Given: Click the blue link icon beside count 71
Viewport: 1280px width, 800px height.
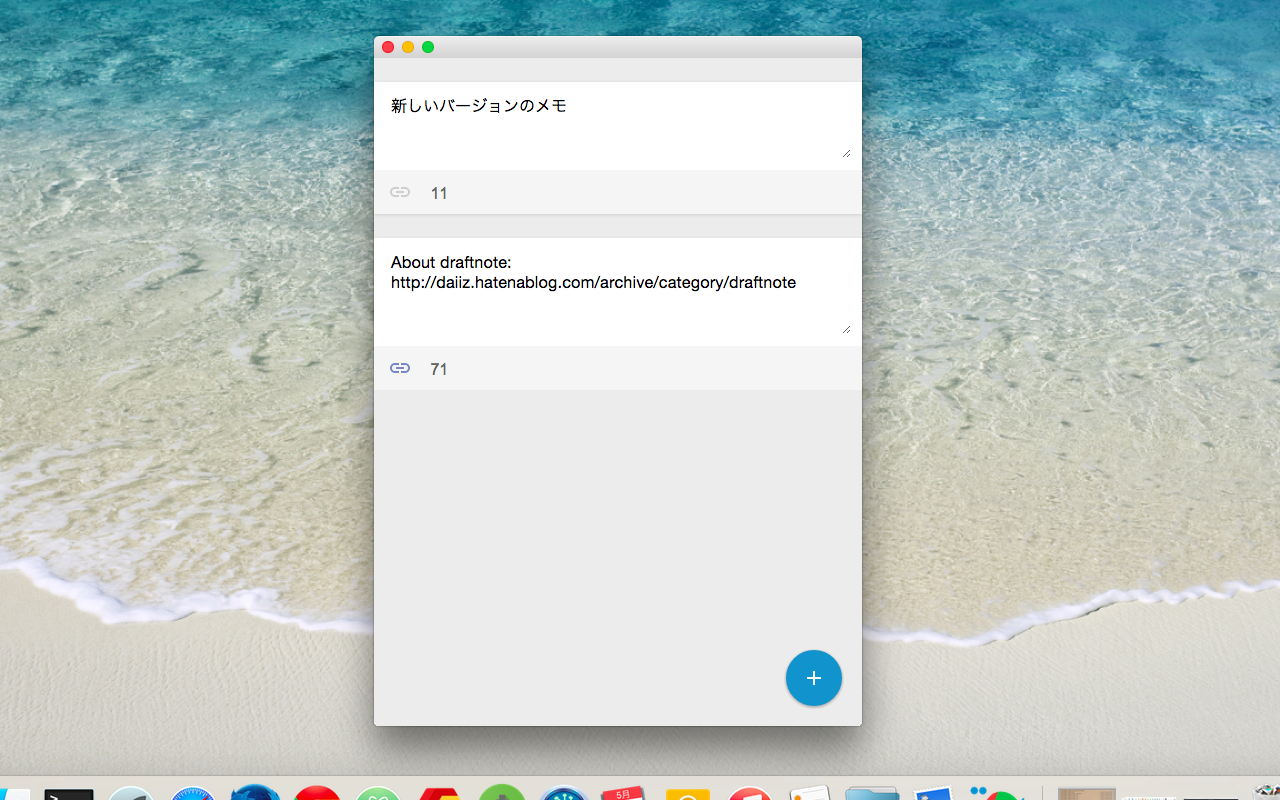Looking at the screenshot, I should [400, 368].
